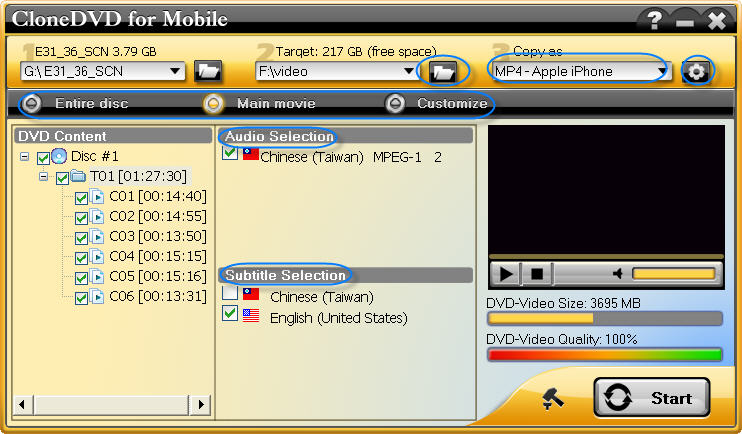The width and height of the screenshot is (742, 434).
Task: Uncheck chapter C03 checkbox
Action: 81,238
